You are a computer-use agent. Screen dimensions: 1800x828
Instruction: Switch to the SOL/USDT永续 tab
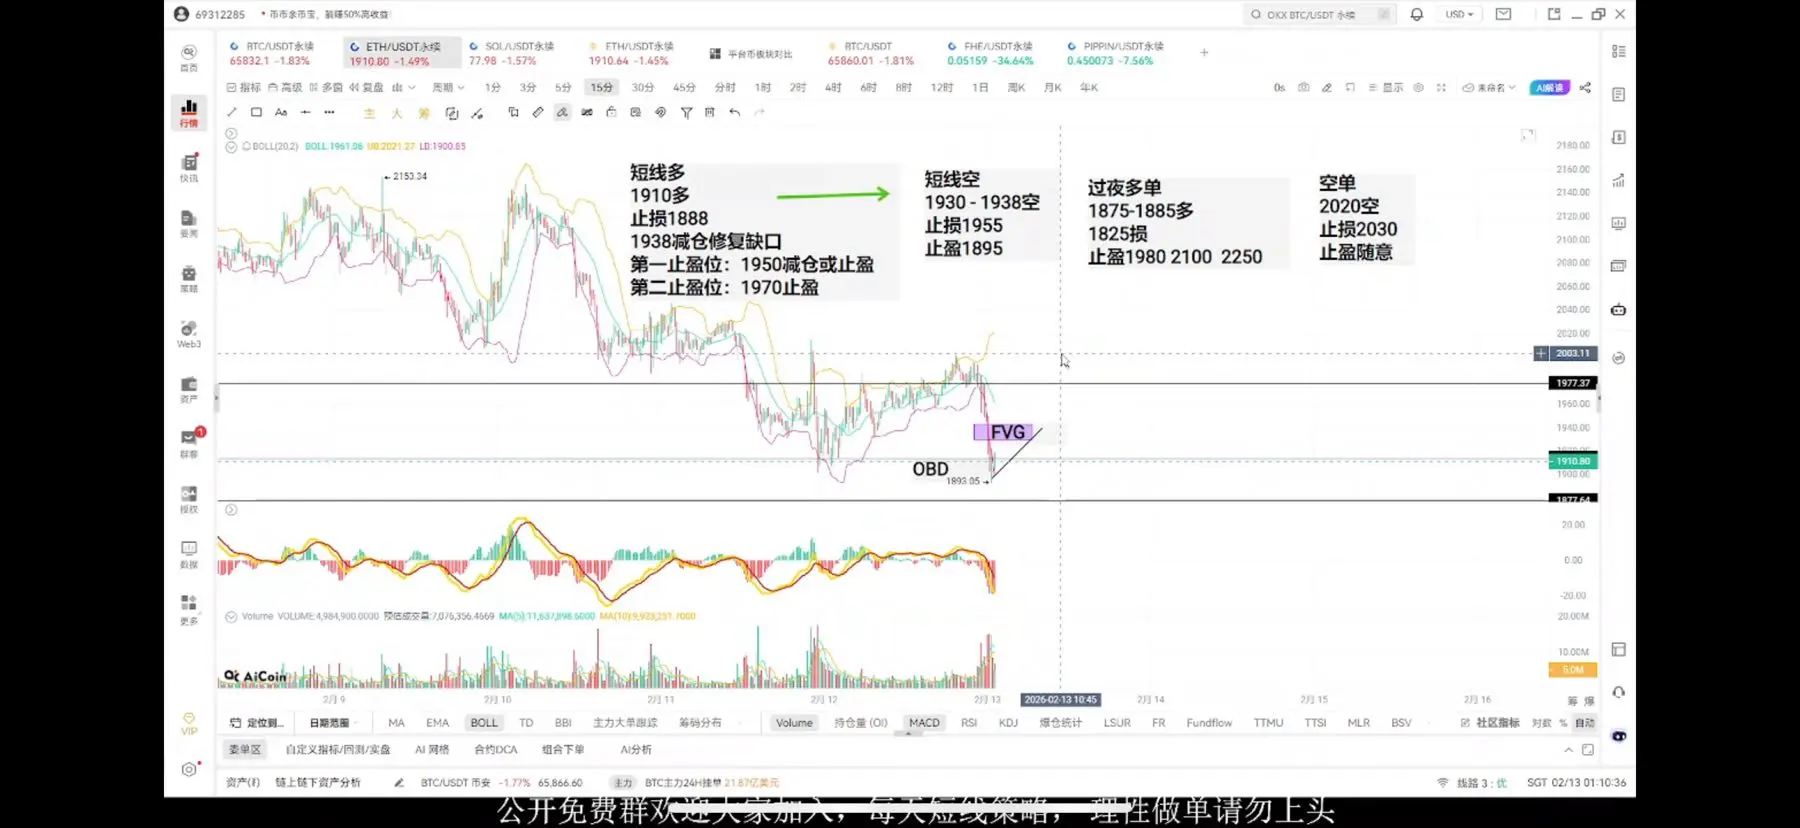(511, 53)
